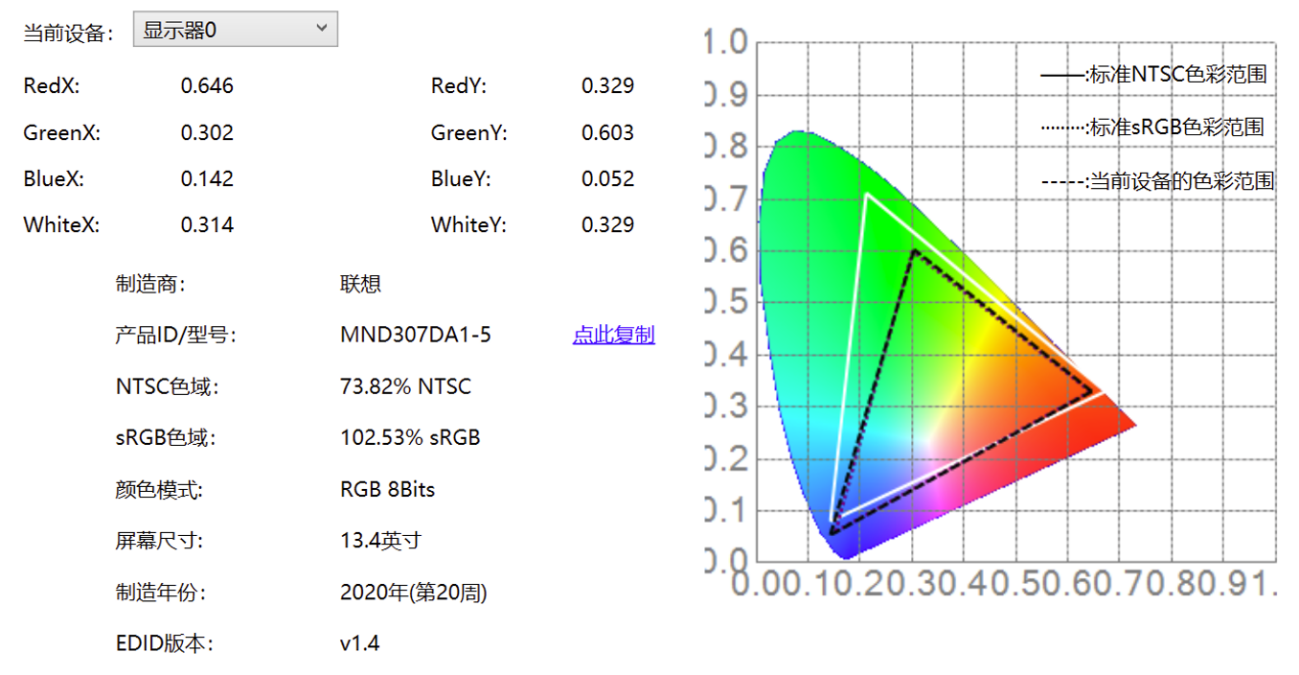Screen dimensions: 1299x675
Task: Click the EDID版本 label
Action: pos(165,643)
